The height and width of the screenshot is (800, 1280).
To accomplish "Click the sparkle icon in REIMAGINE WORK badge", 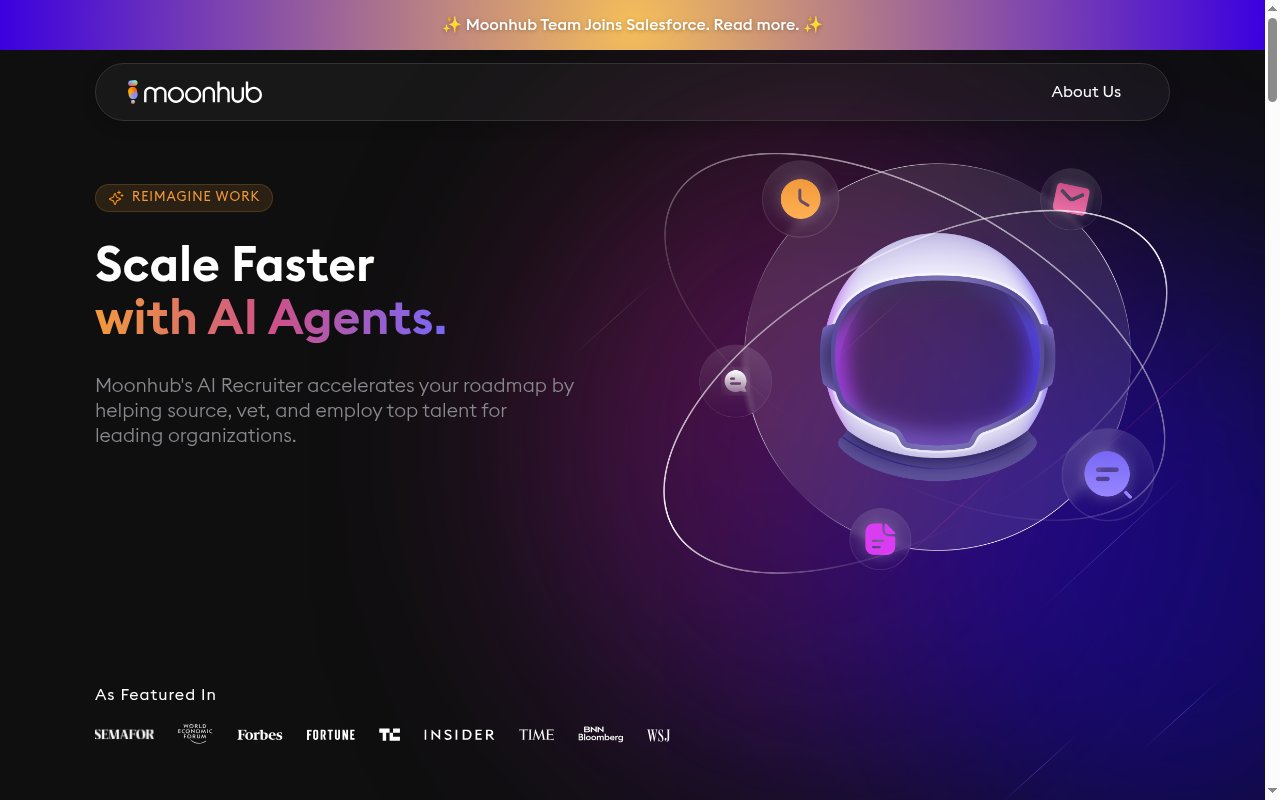I will coord(116,198).
